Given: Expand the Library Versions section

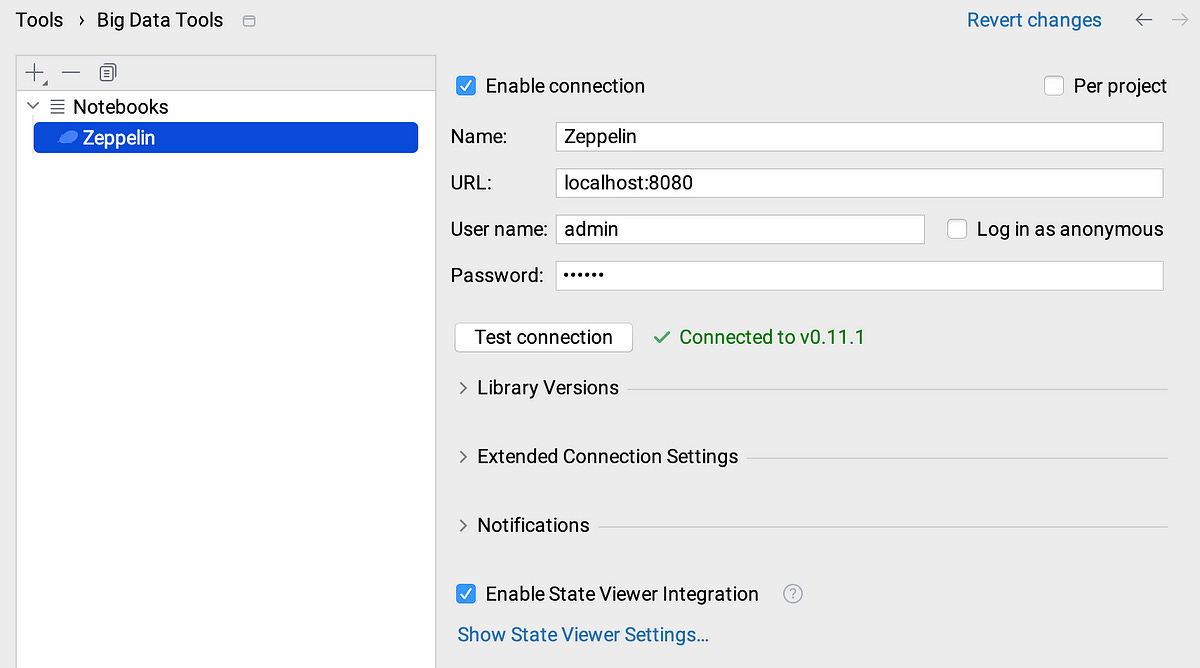Looking at the screenshot, I should point(463,388).
